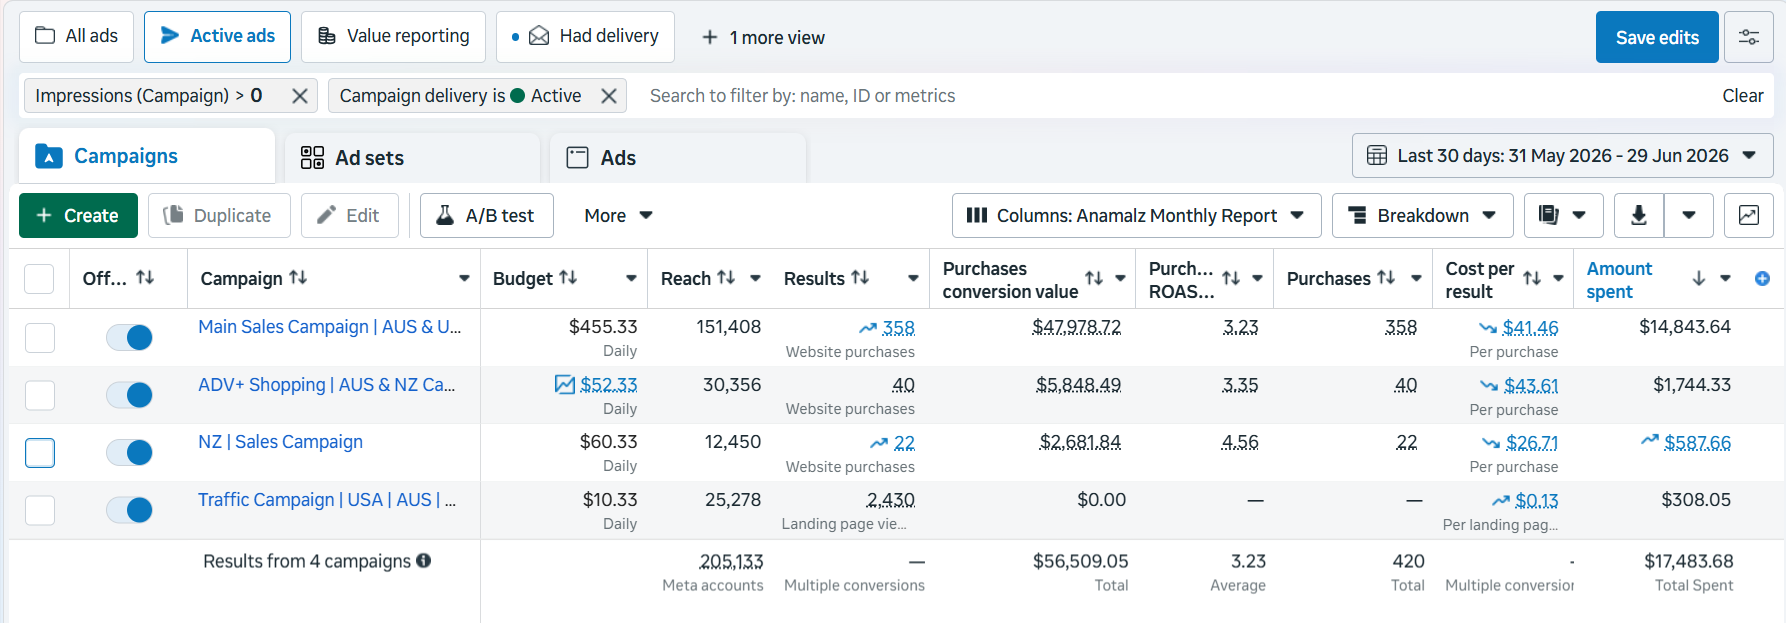Select the Main Sales Campaign row checkbox
The width and height of the screenshot is (1786, 623).
(x=40, y=338)
